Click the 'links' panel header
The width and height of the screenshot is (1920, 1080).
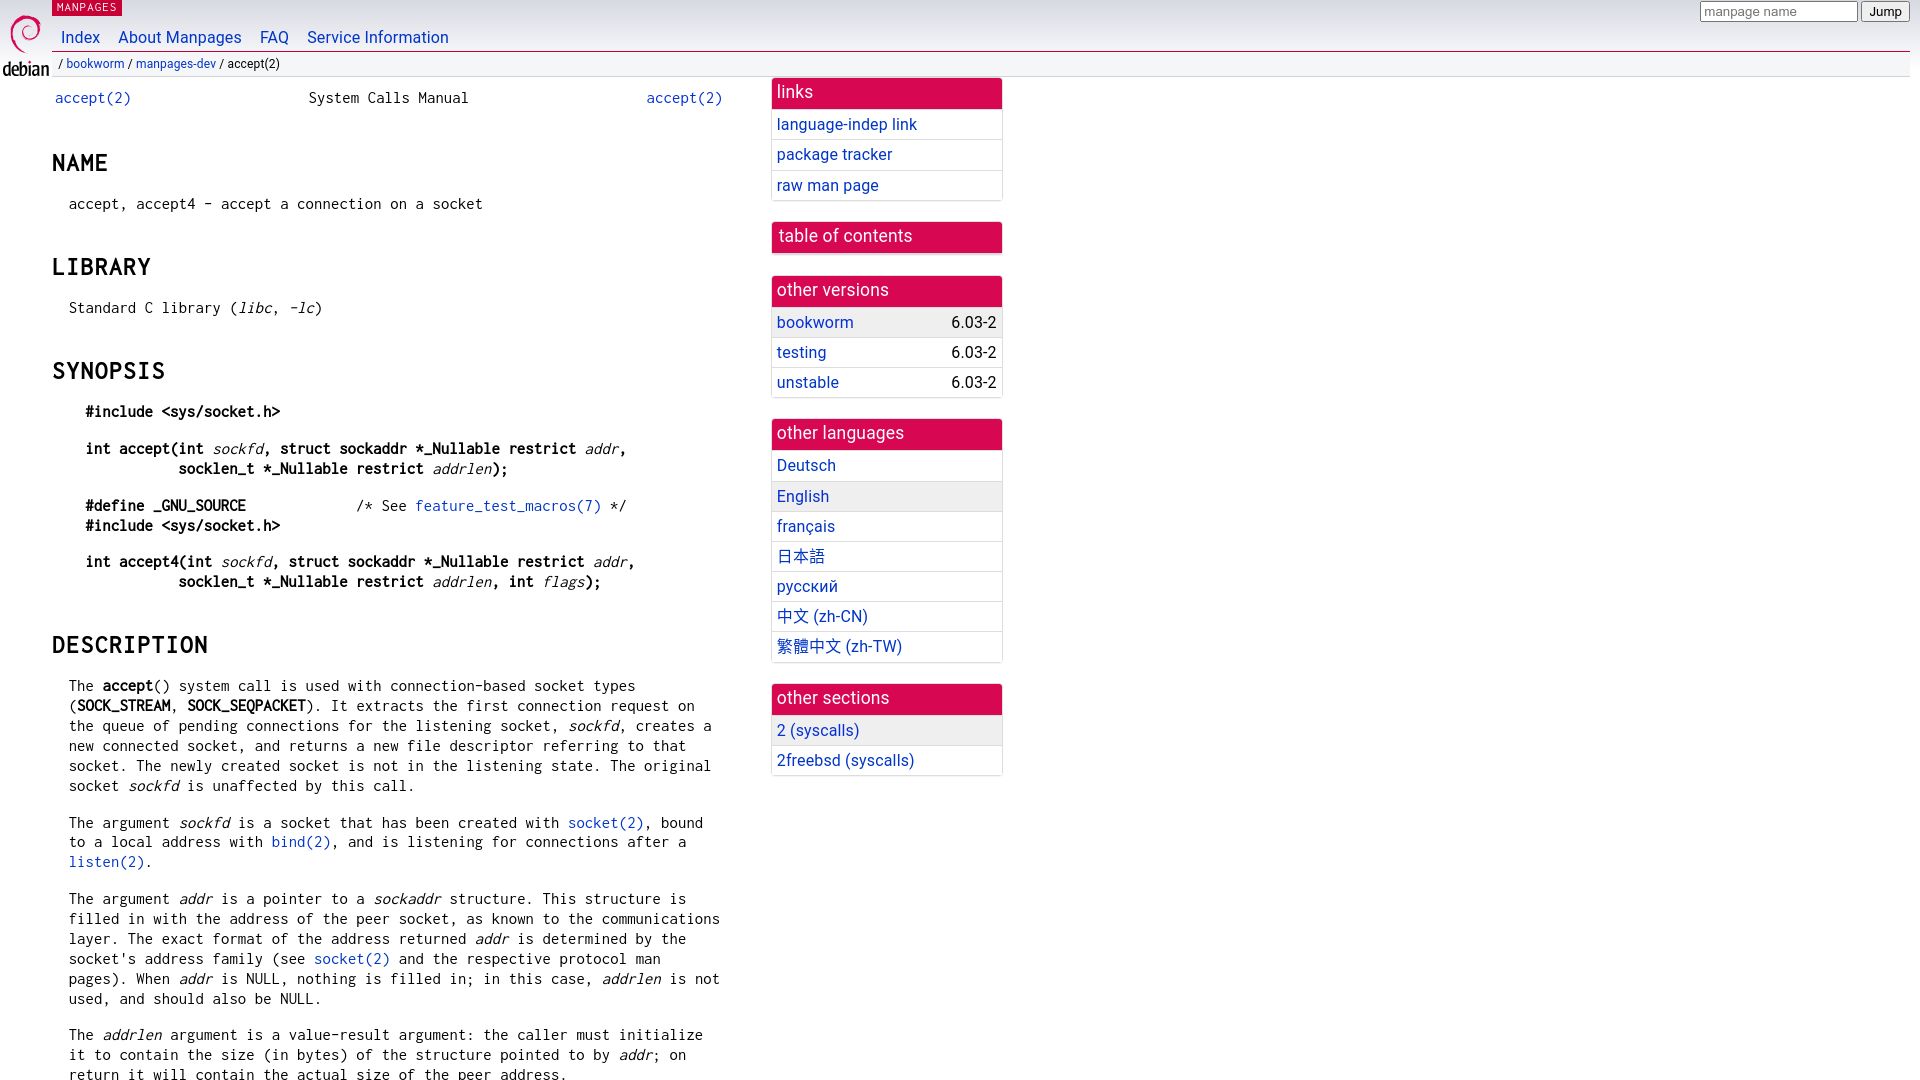coord(887,93)
